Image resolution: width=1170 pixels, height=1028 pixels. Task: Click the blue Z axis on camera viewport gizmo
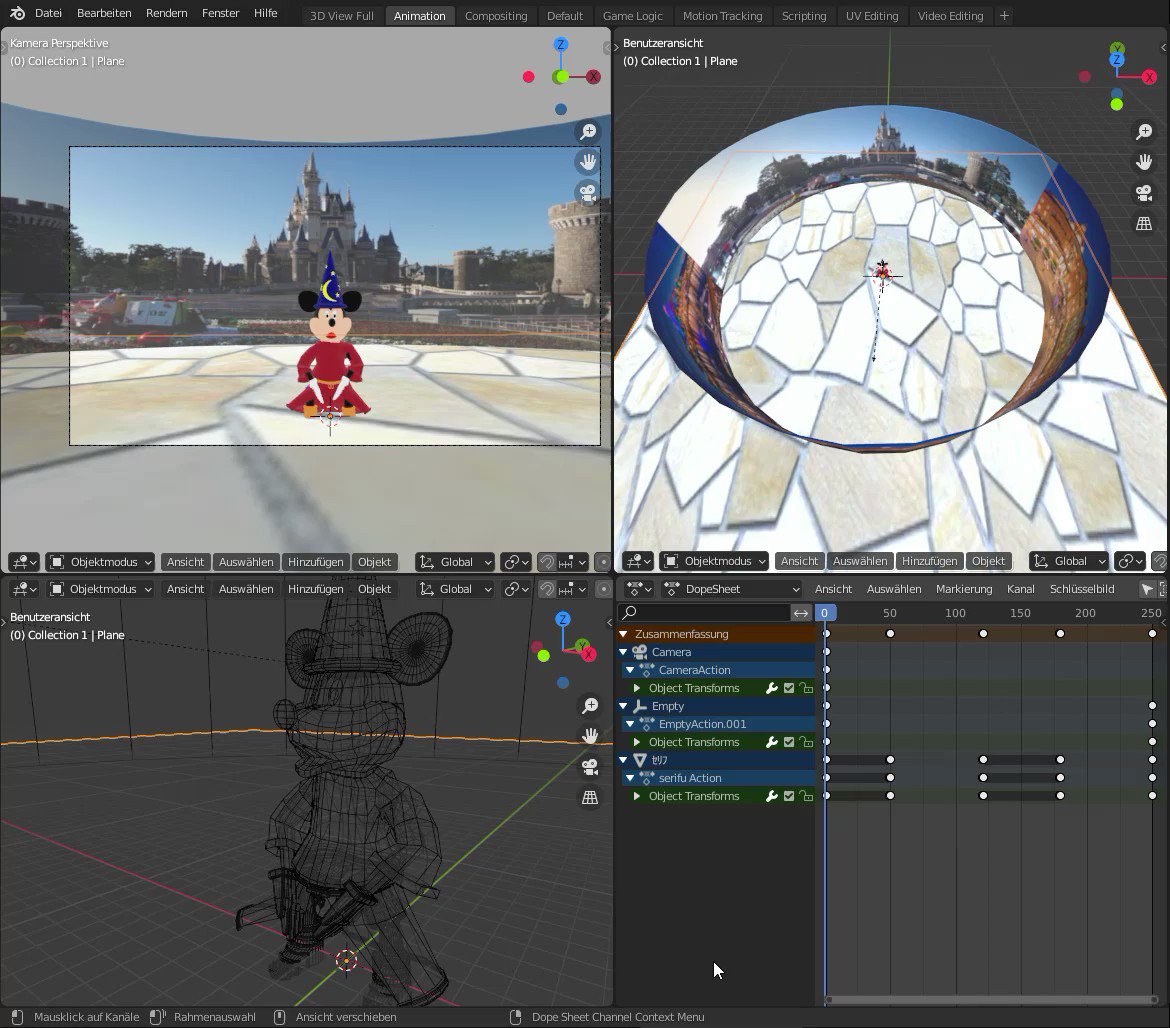(x=561, y=45)
